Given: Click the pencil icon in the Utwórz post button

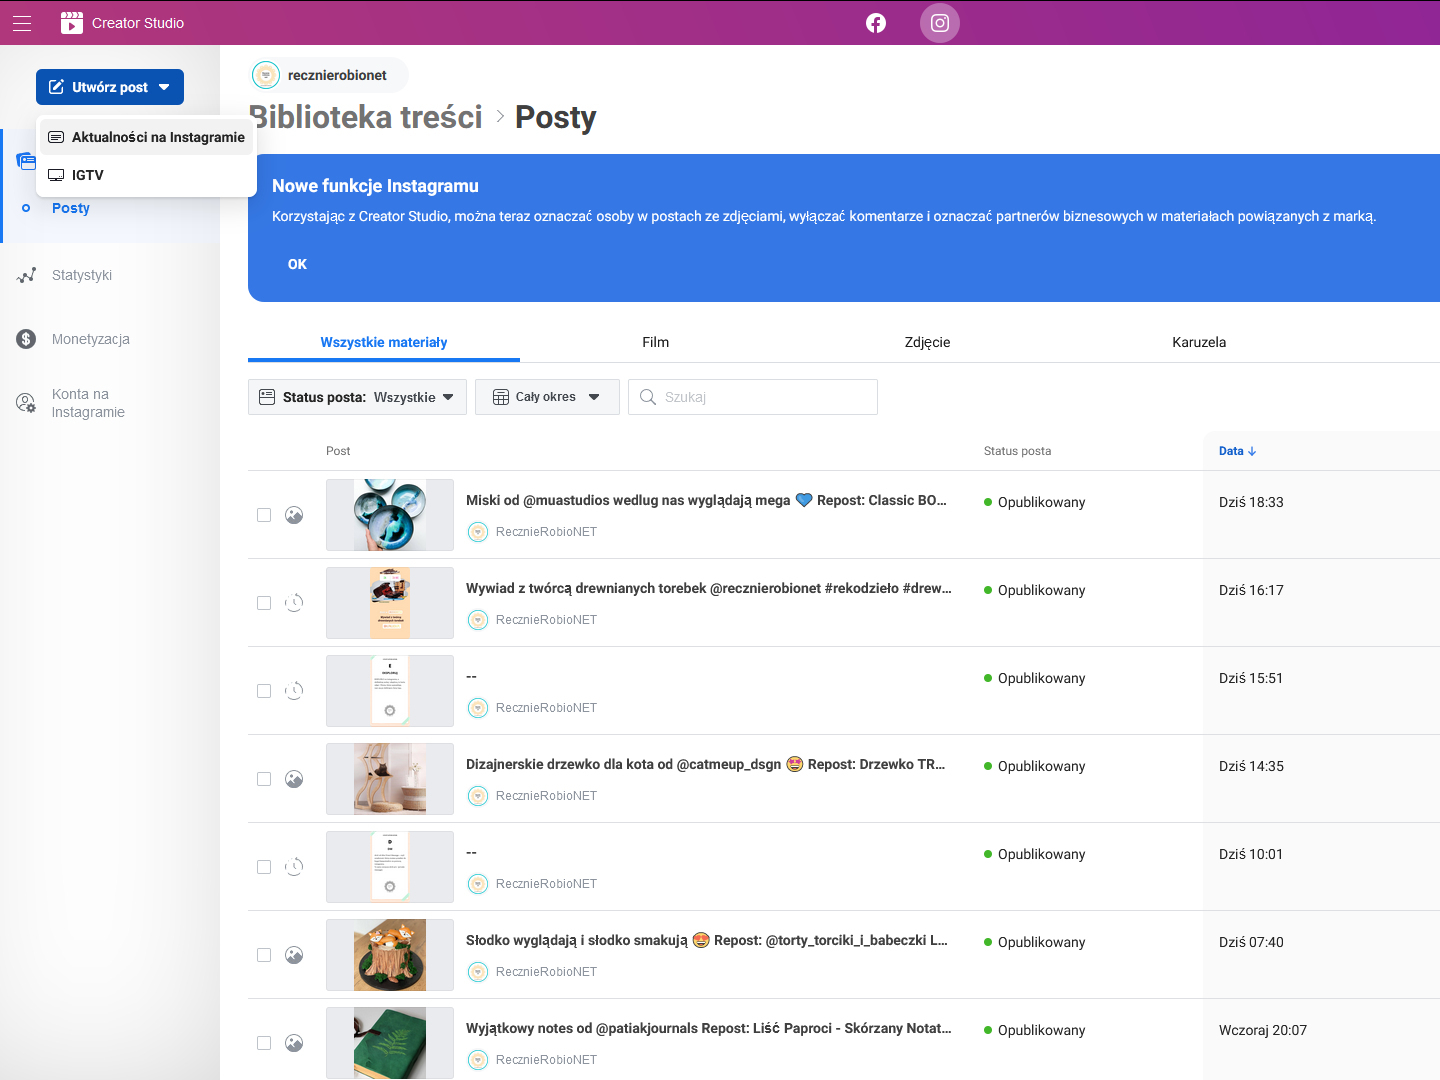Looking at the screenshot, I should pyautogui.click(x=57, y=87).
